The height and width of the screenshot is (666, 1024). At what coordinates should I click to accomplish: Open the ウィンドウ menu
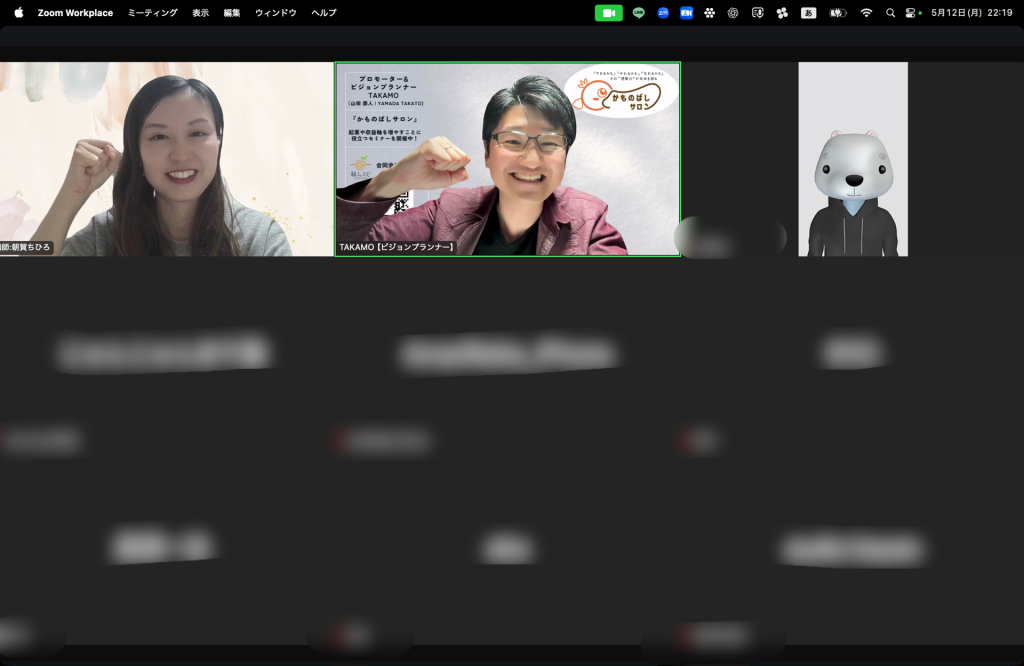275,13
